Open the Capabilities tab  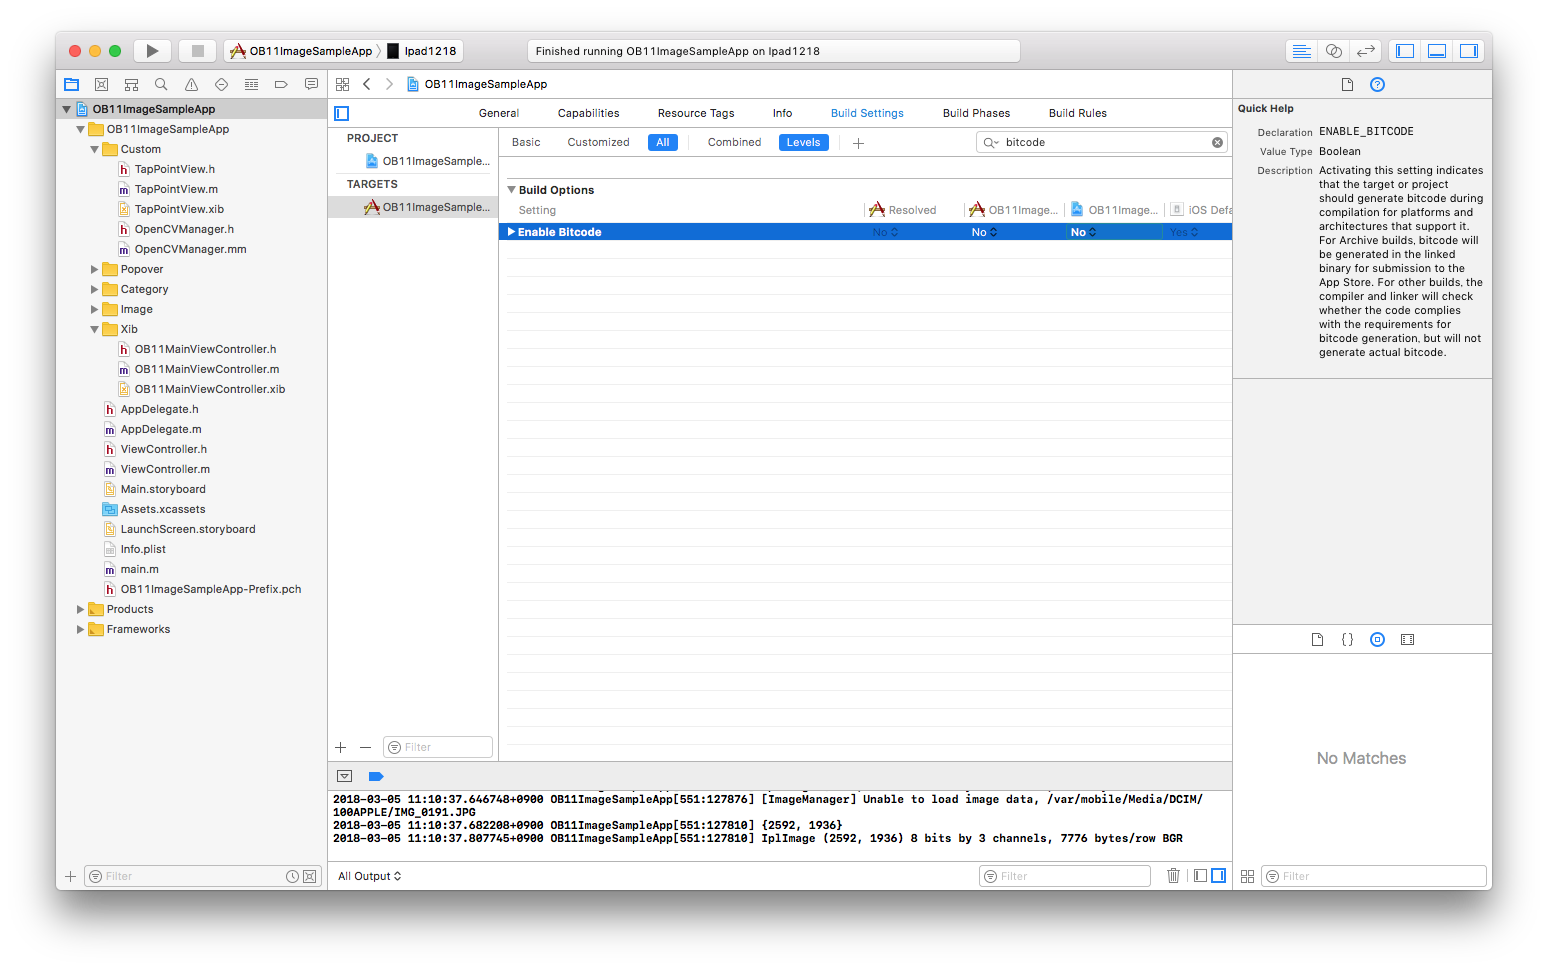(588, 113)
